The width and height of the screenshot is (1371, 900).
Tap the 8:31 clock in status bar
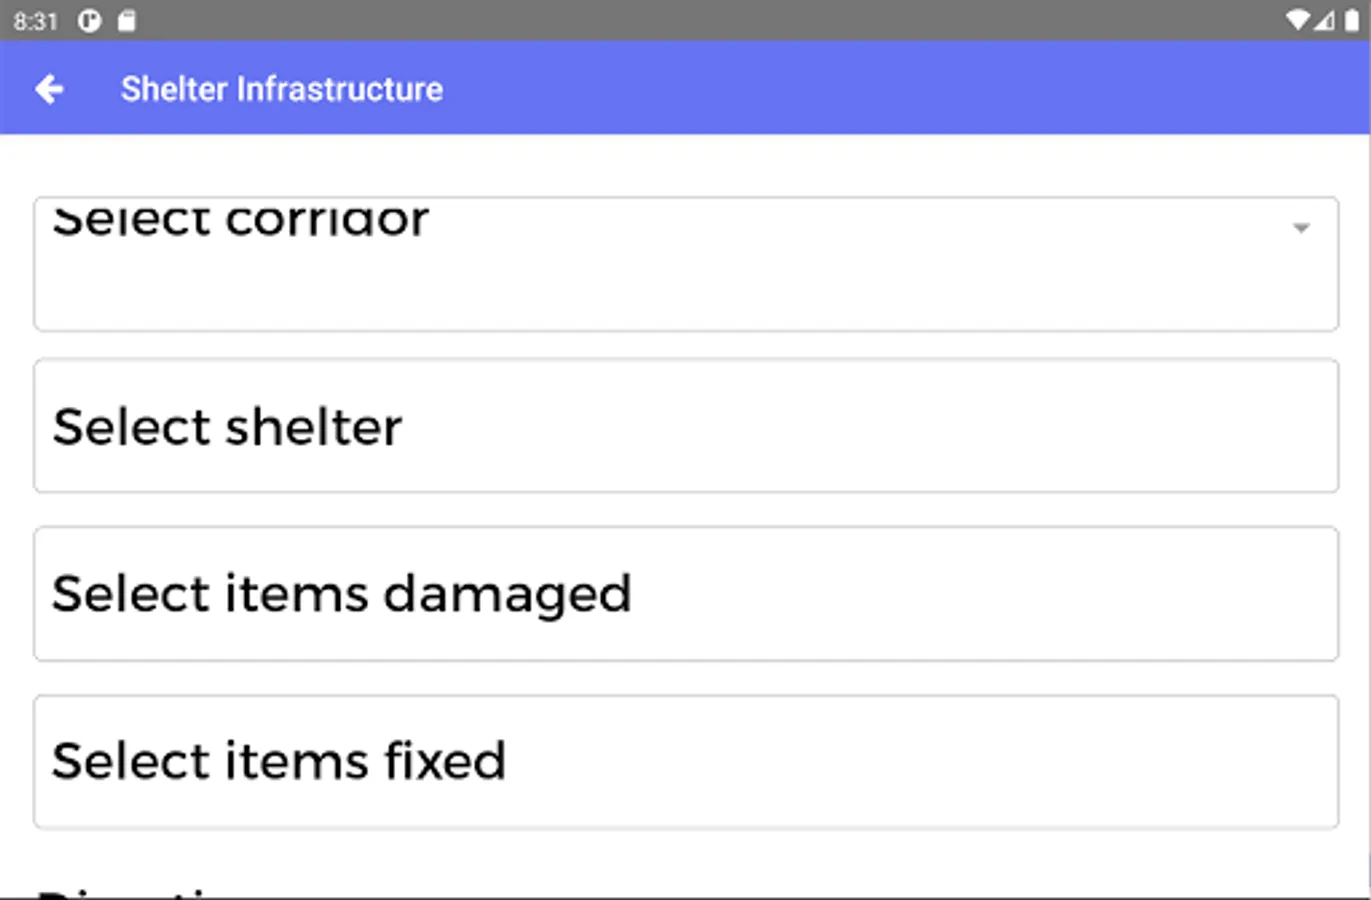(x=36, y=21)
